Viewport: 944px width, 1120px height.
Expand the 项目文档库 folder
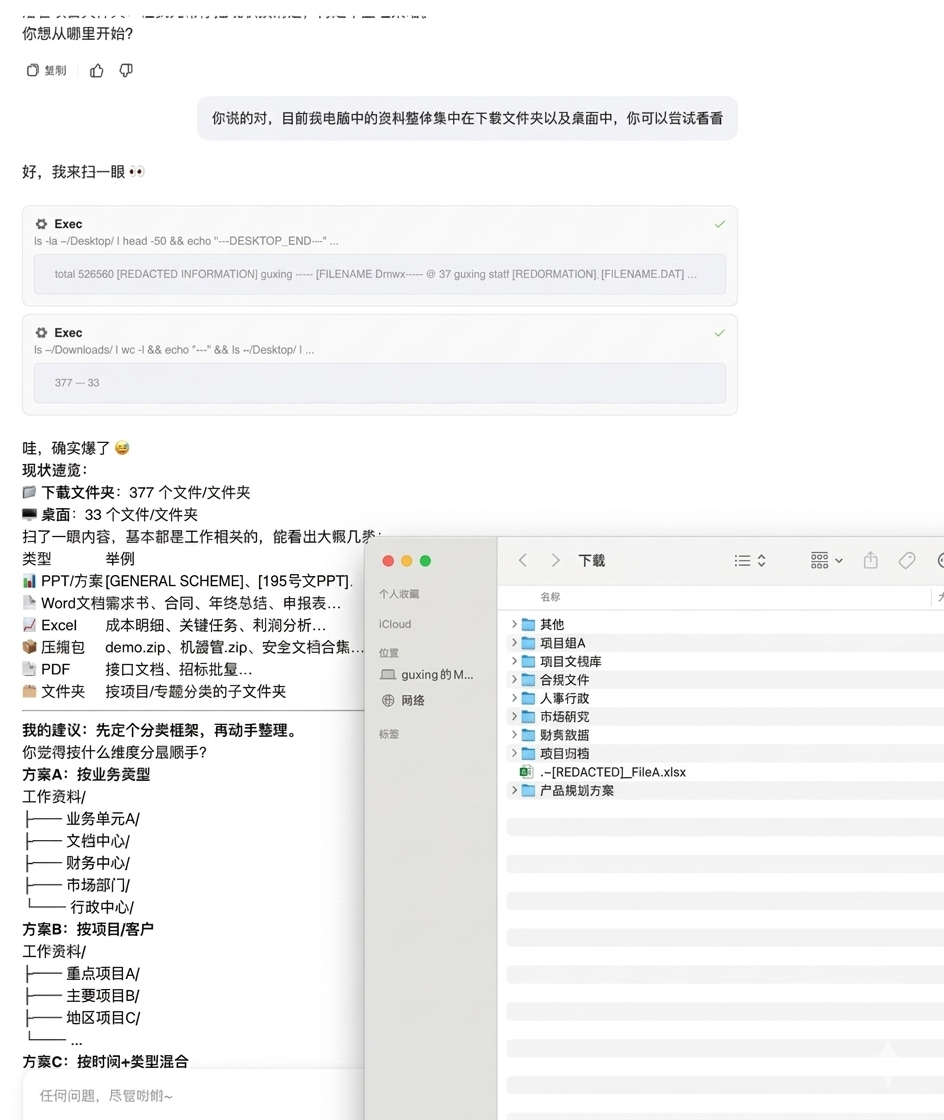tap(514, 661)
